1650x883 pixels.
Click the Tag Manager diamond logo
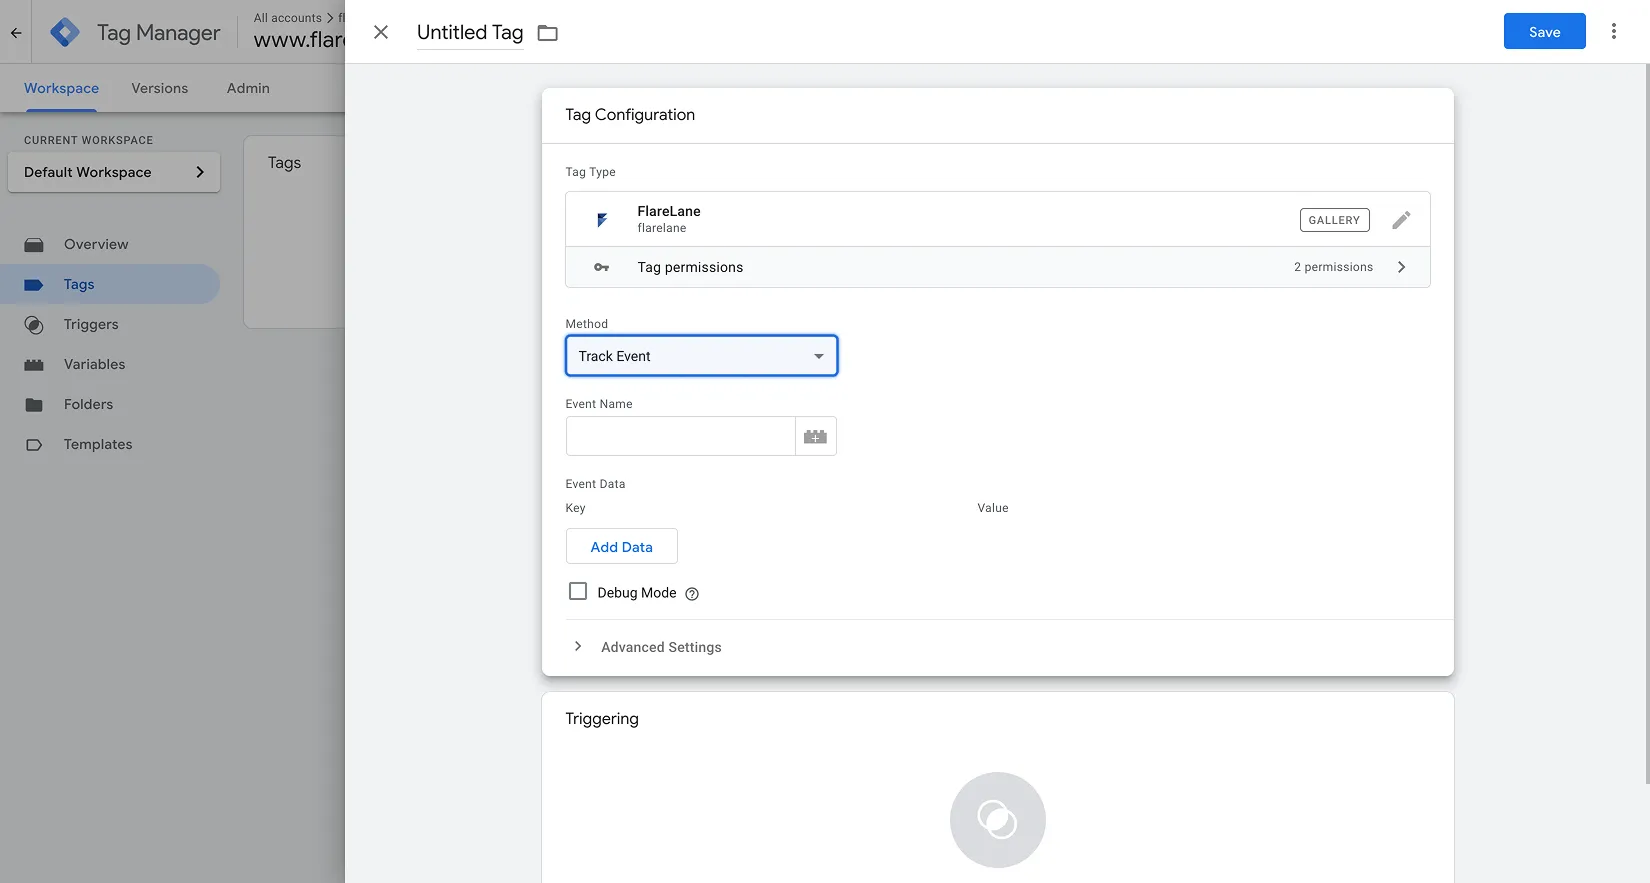[x=65, y=32]
